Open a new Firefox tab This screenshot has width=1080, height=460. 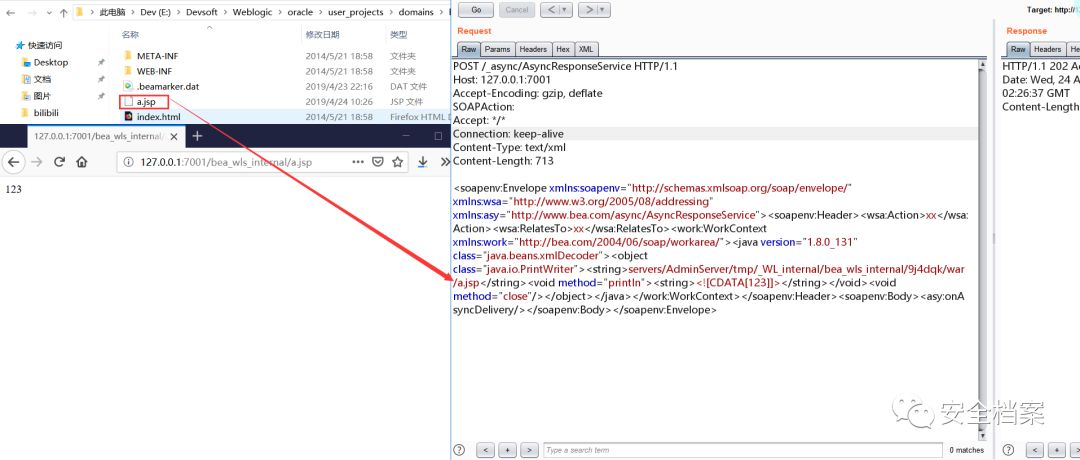pos(197,136)
